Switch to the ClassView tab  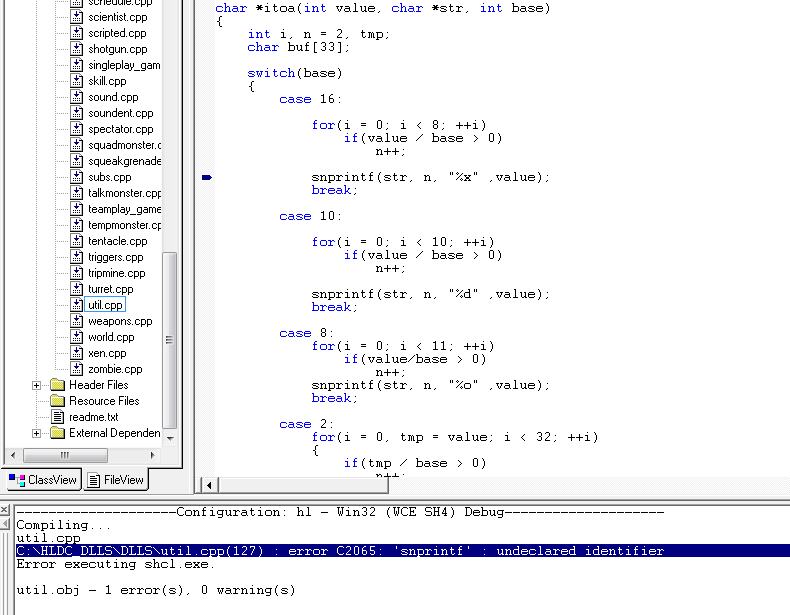[x=43, y=481]
